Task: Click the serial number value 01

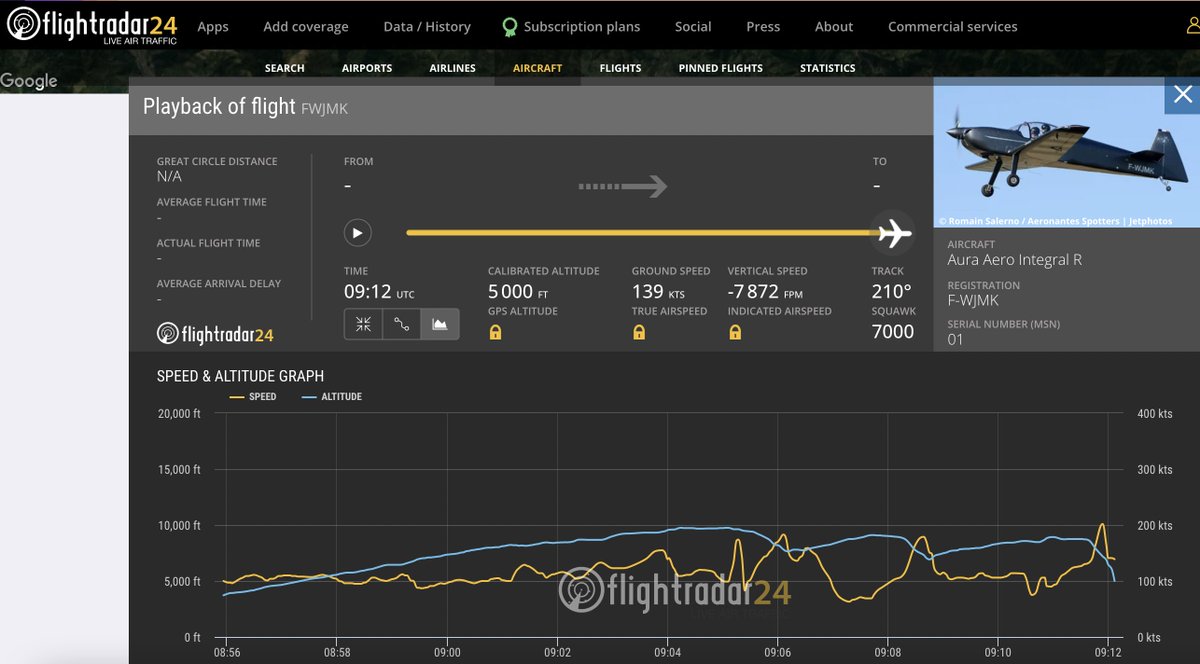Action: [956, 340]
